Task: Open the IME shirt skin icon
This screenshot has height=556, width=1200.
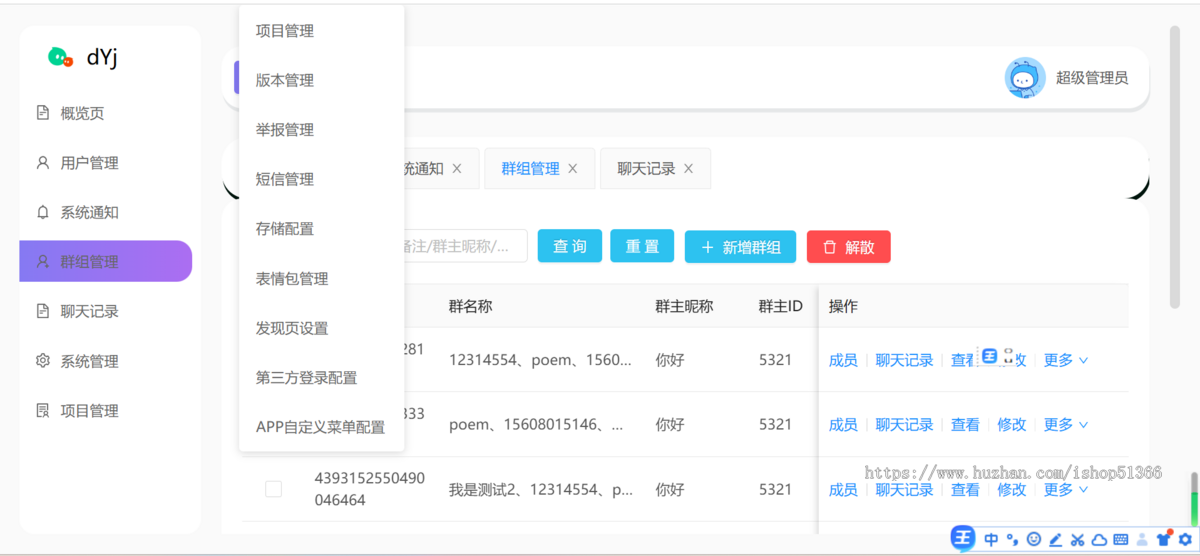Action: (x=1163, y=538)
